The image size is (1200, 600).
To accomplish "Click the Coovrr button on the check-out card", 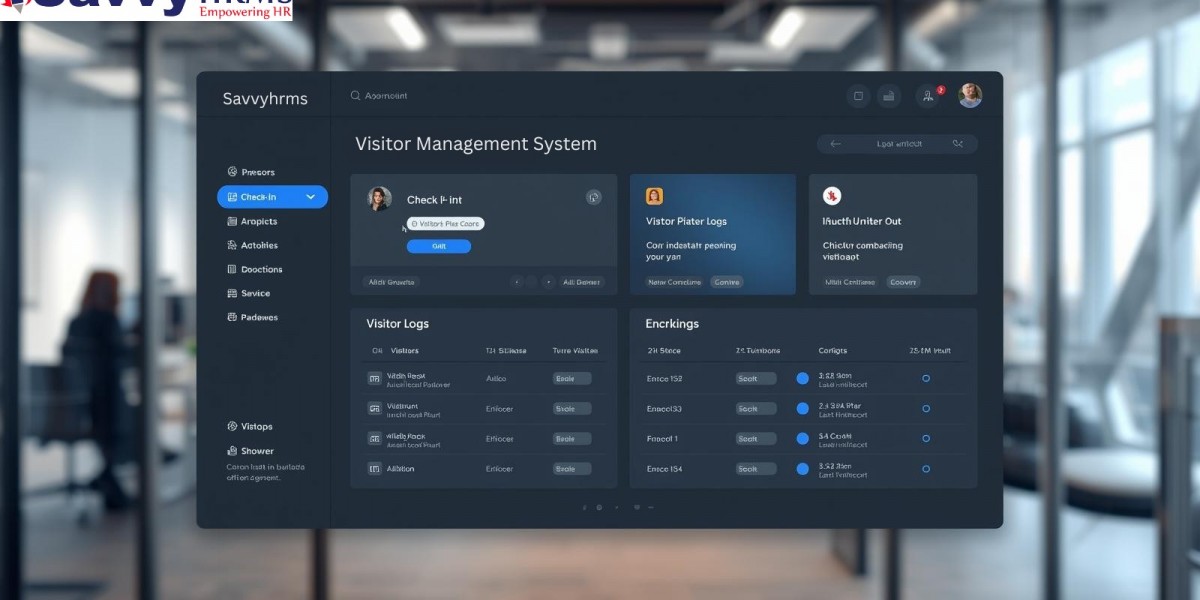I will coord(903,282).
